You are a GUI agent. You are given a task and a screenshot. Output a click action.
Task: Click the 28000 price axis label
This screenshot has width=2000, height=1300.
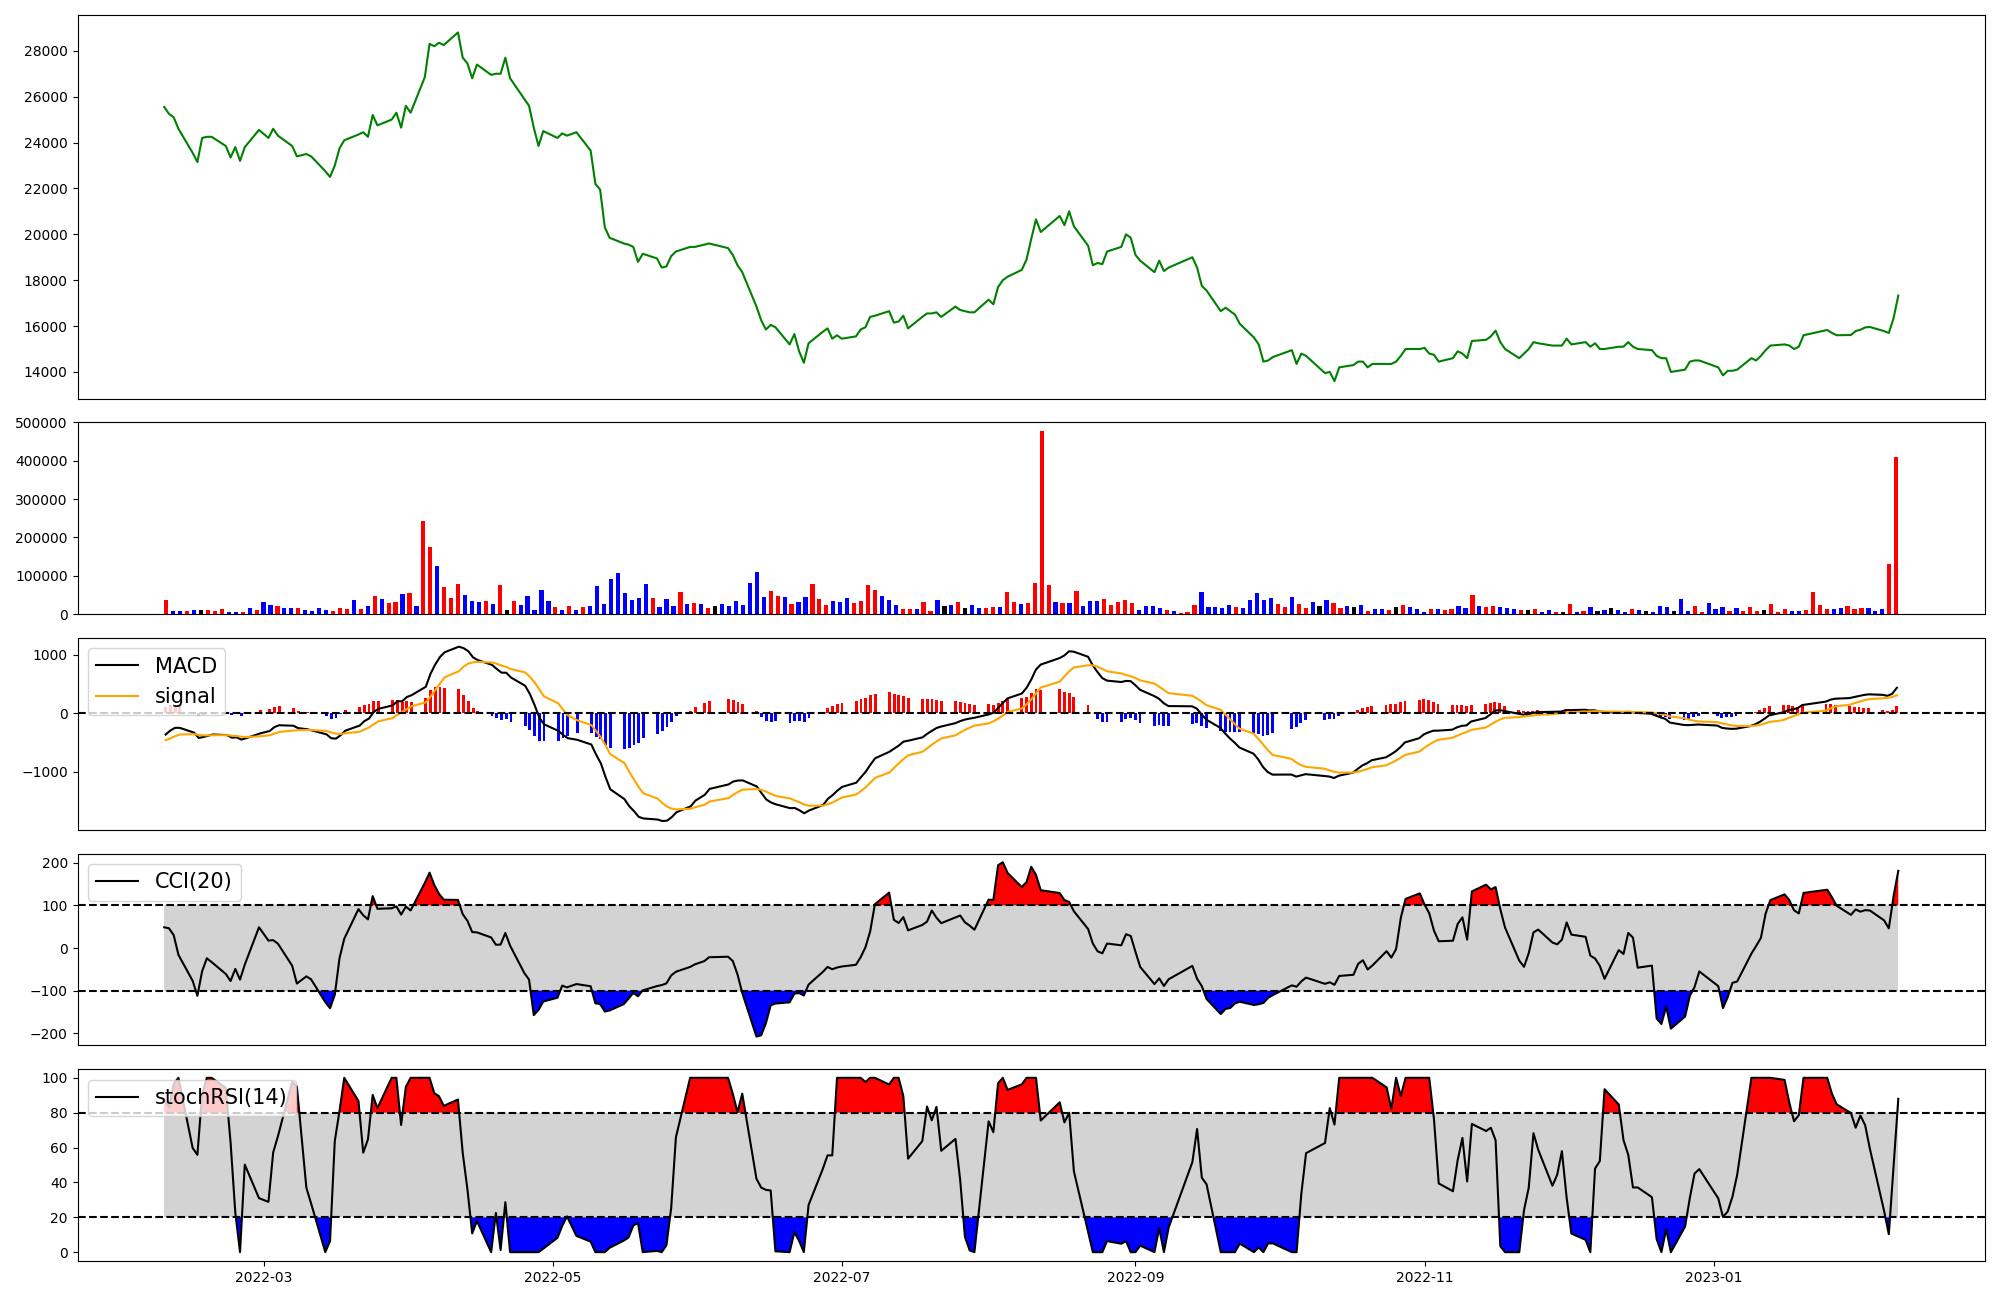tap(45, 52)
